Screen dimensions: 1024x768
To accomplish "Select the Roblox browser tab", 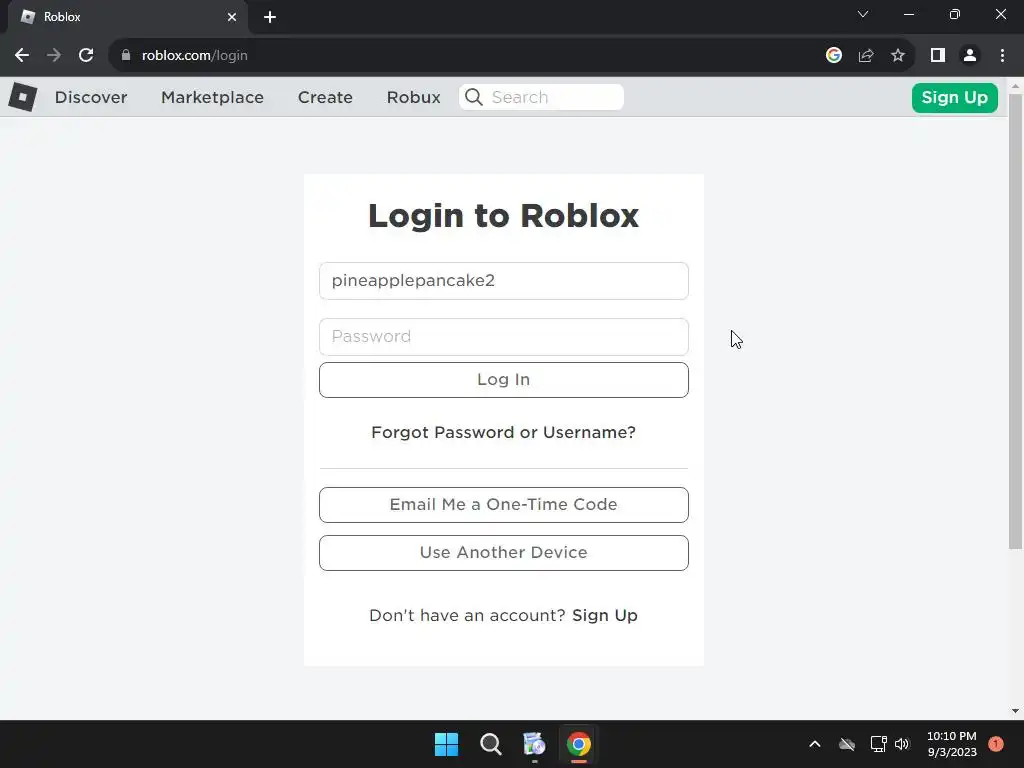I will tap(127, 17).
